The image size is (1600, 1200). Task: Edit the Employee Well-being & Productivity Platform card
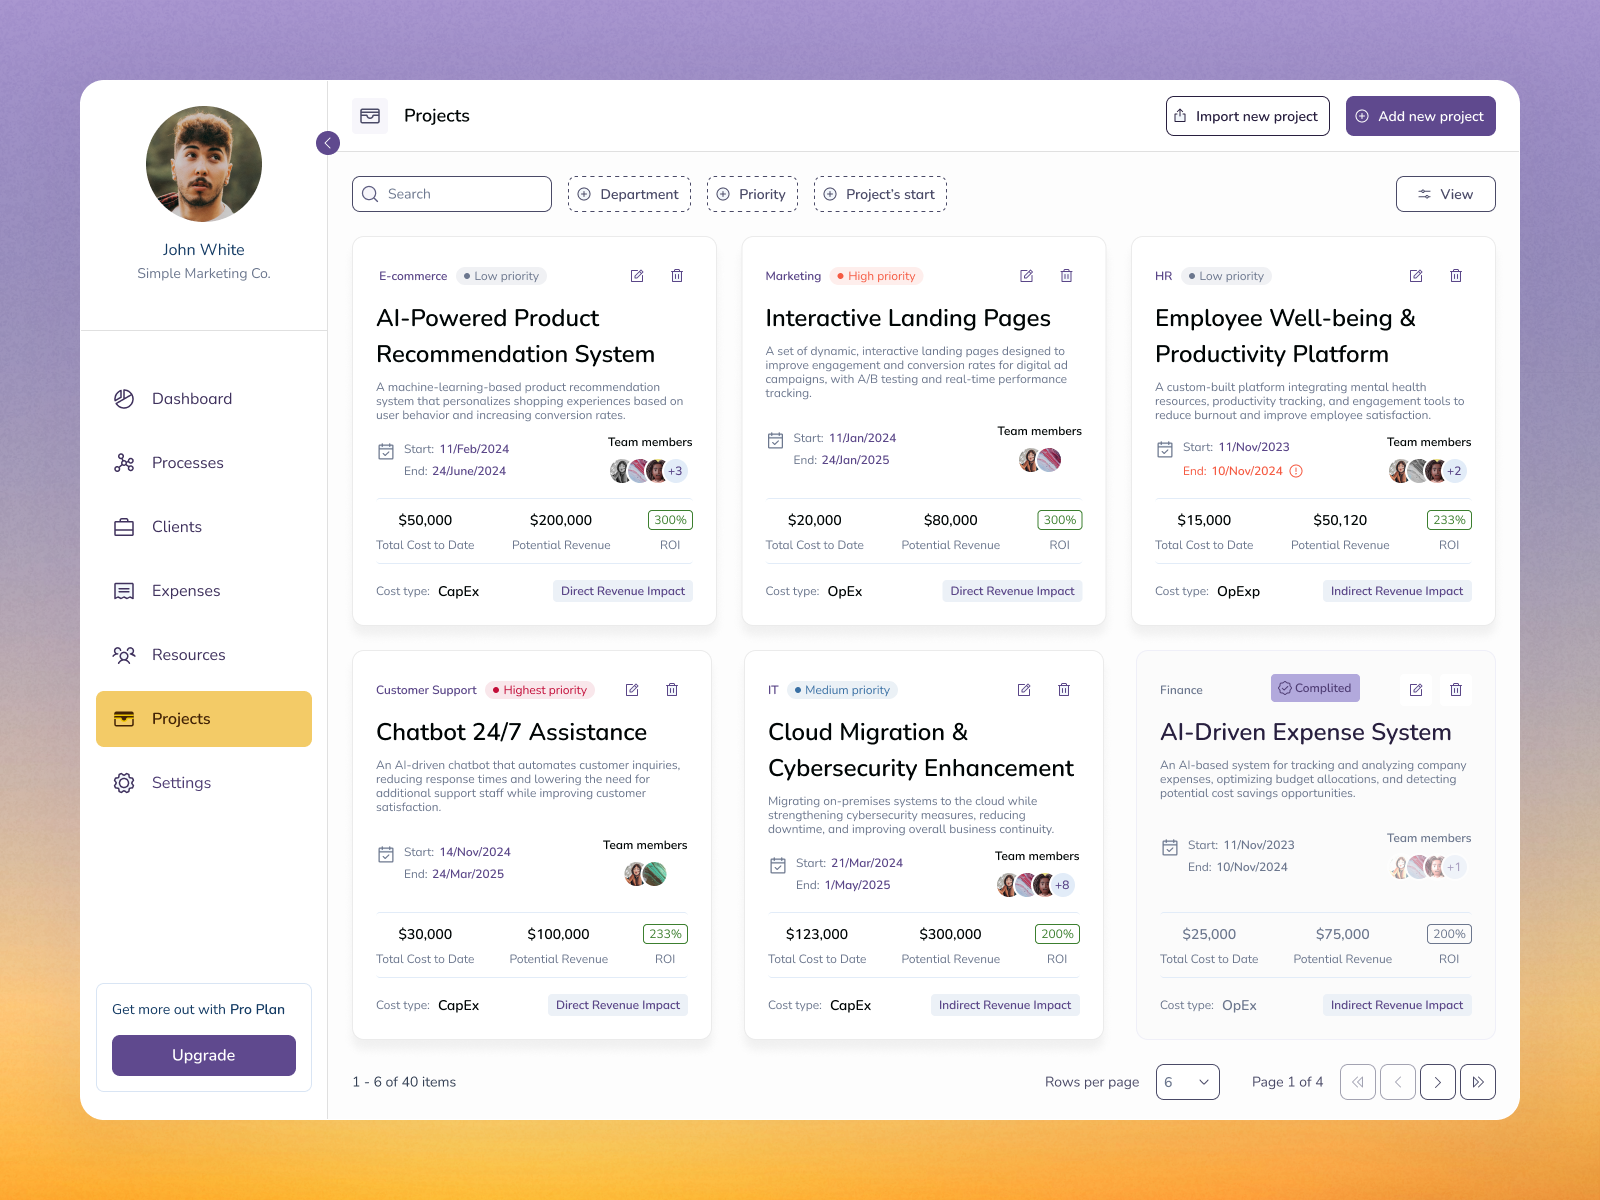tap(1416, 276)
